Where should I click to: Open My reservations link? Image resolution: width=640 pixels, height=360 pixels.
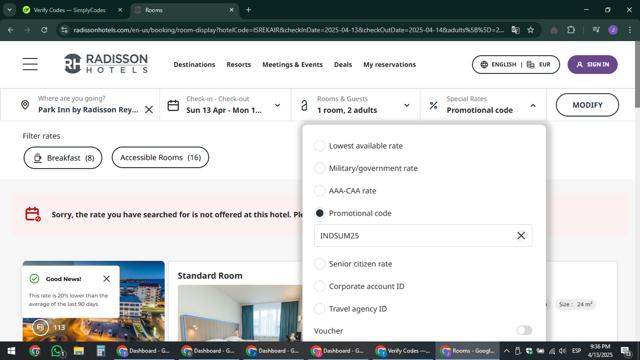(389, 64)
